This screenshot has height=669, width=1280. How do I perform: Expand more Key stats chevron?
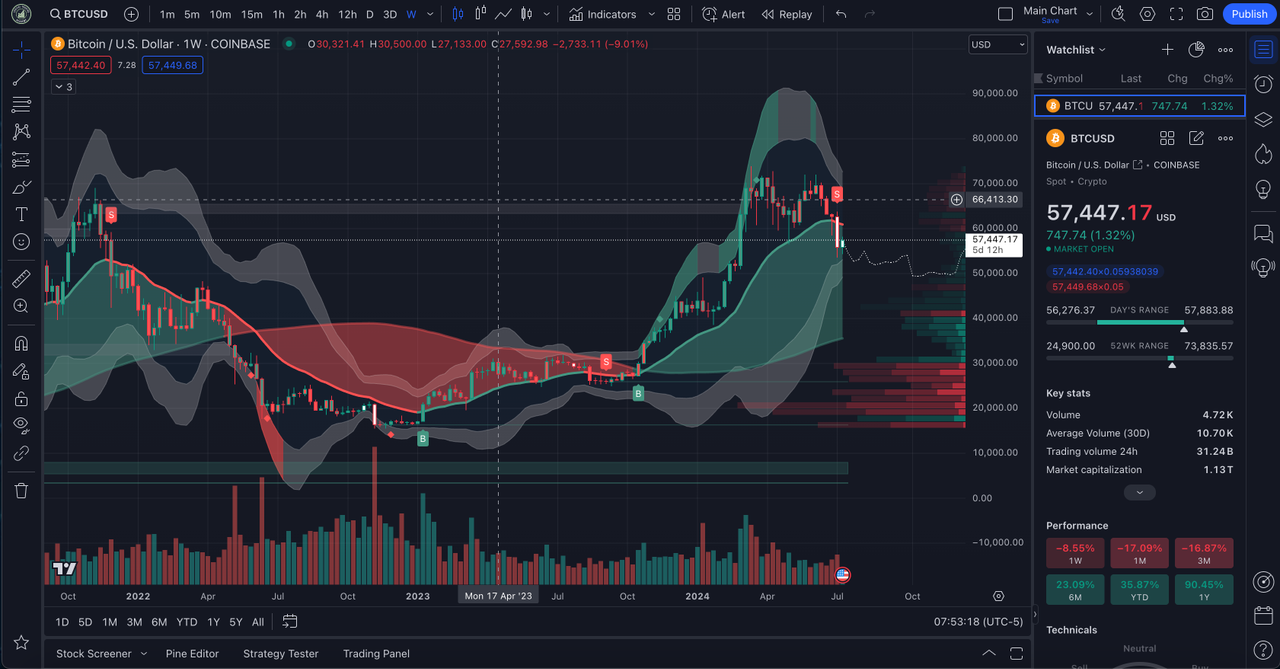coord(1139,492)
